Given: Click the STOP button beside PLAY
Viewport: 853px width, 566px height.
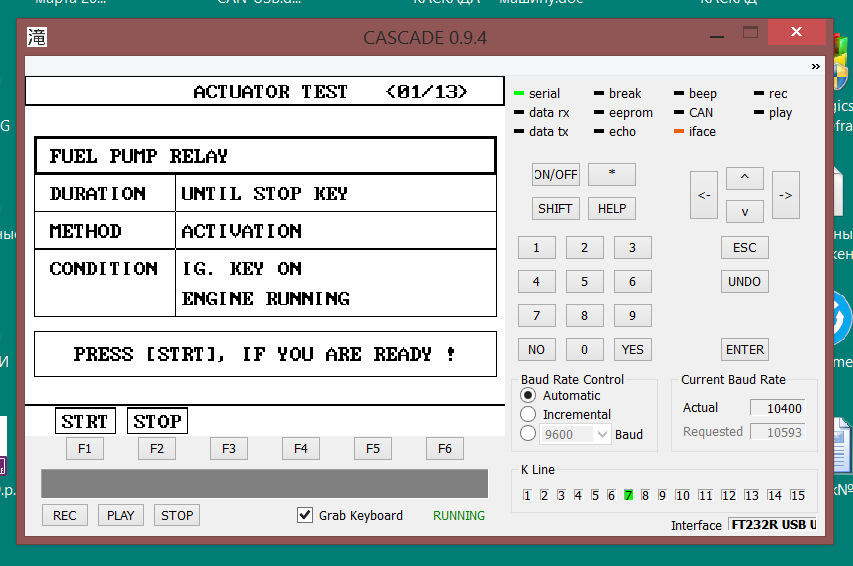Looking at the screenshot, I should point(177,515).
